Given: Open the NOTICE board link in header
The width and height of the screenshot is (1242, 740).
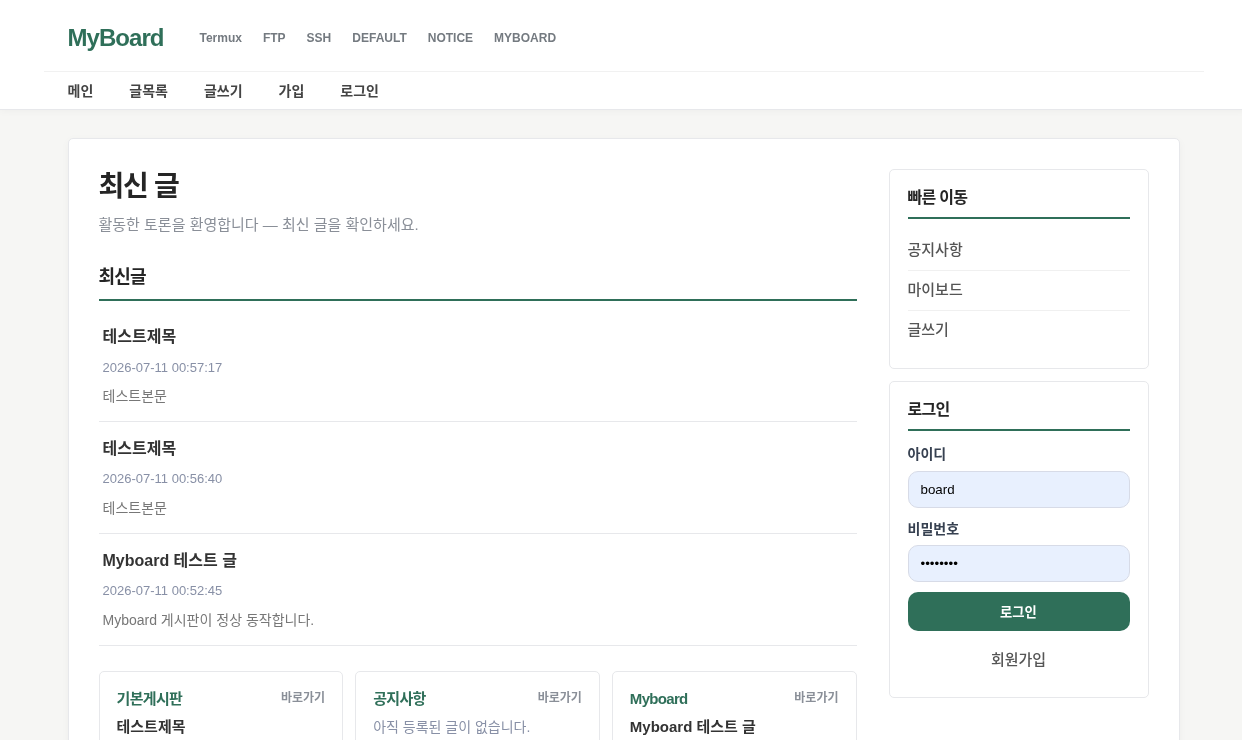Looking at the screenshot, I should pos(450,38).
